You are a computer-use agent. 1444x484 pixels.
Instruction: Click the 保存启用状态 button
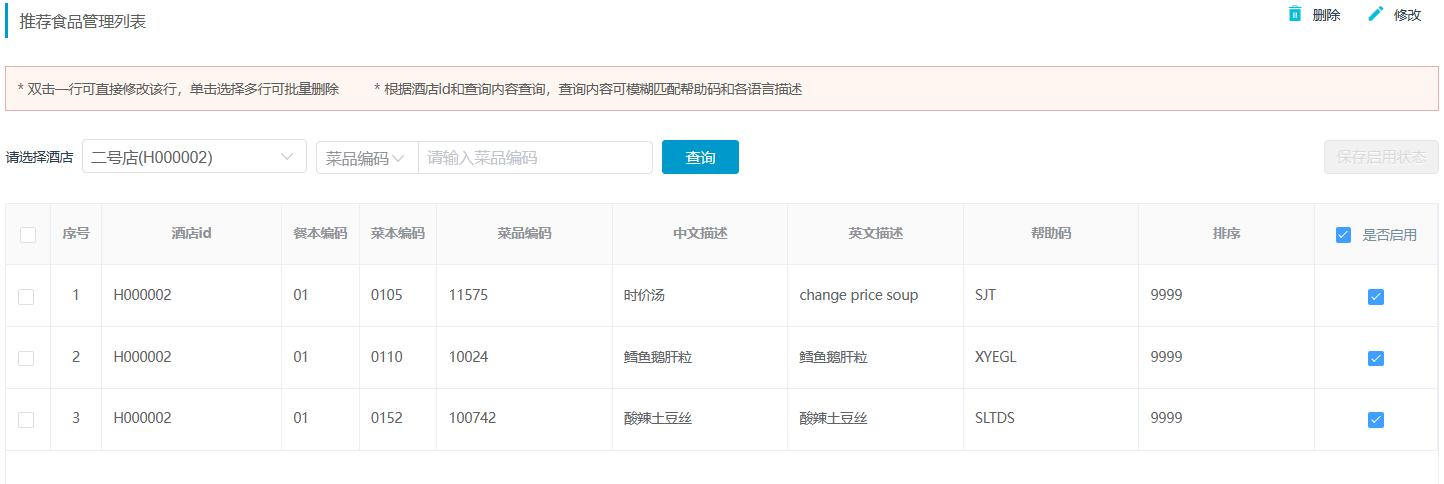(x=1381, y=157)
